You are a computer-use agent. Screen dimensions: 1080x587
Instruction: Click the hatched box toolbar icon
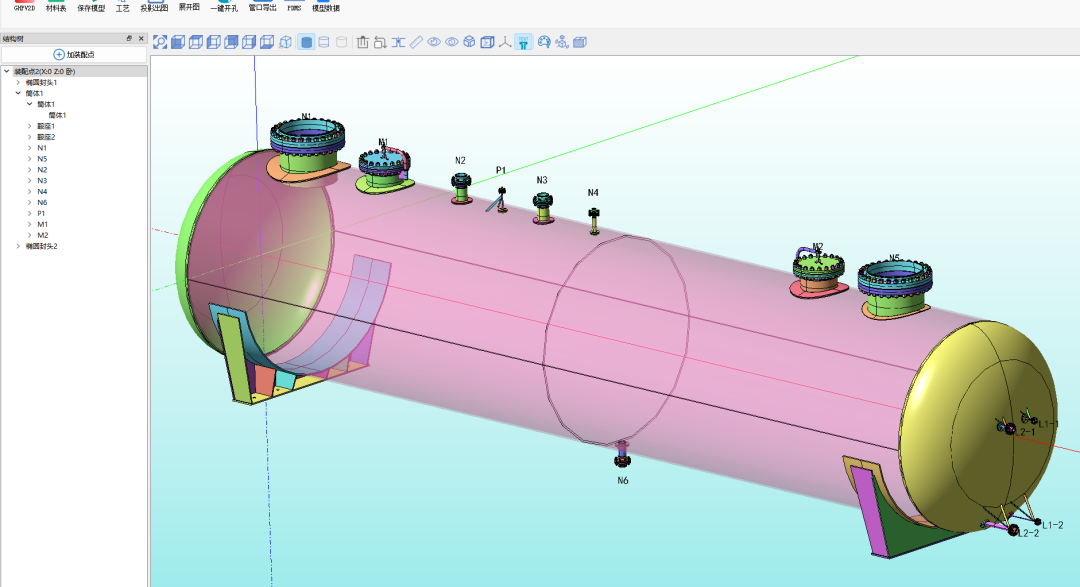tap(580, 42)
